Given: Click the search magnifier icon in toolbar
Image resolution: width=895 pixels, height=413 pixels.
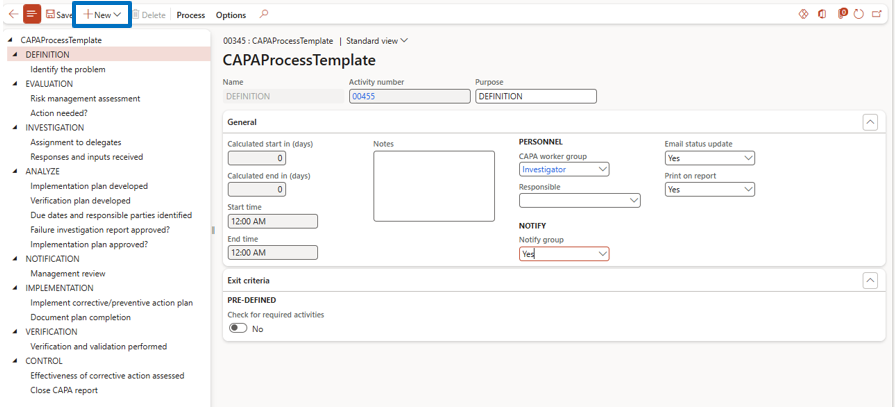Looking at the screenshot, I should coord(264,15).
